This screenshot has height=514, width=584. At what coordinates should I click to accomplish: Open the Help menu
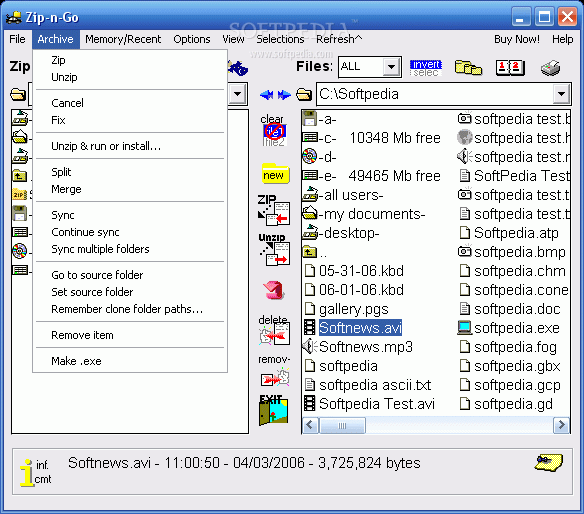[x=562, y=39]
